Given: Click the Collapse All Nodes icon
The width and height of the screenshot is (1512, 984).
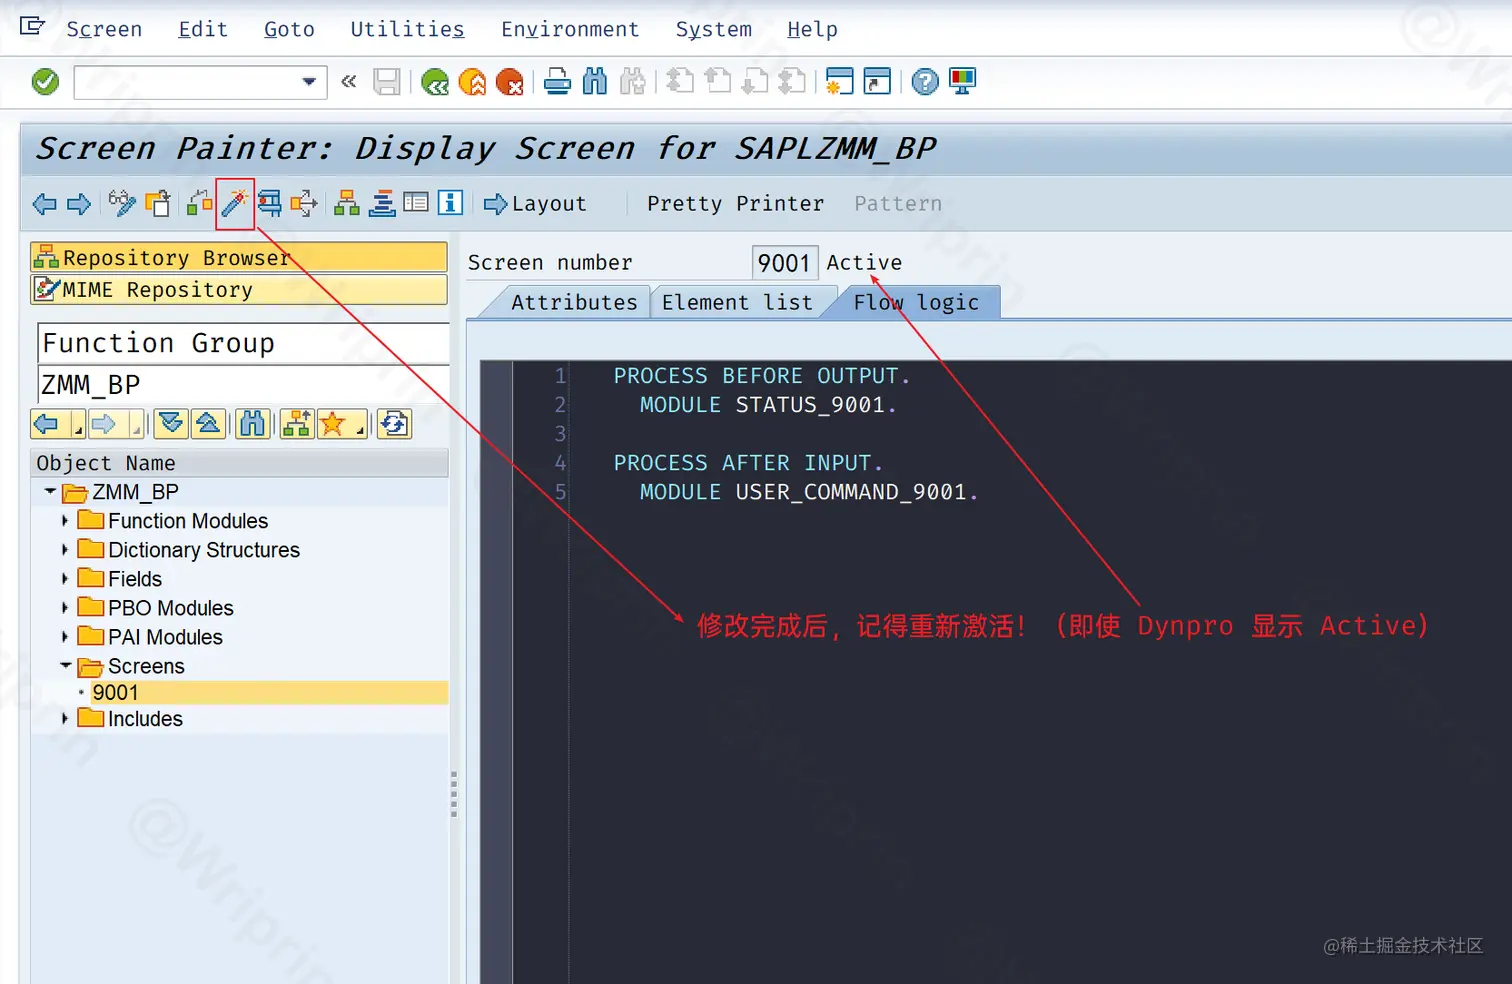Looking at the screenshot, I should [x=208, y=424].
